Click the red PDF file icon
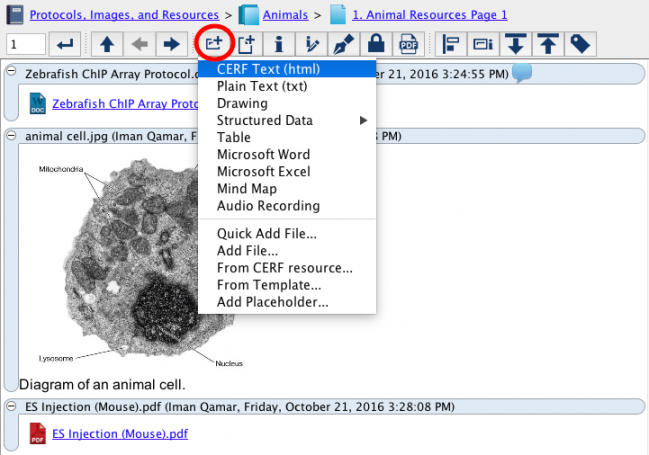This screenshot has height=455, width=649. 38,433
